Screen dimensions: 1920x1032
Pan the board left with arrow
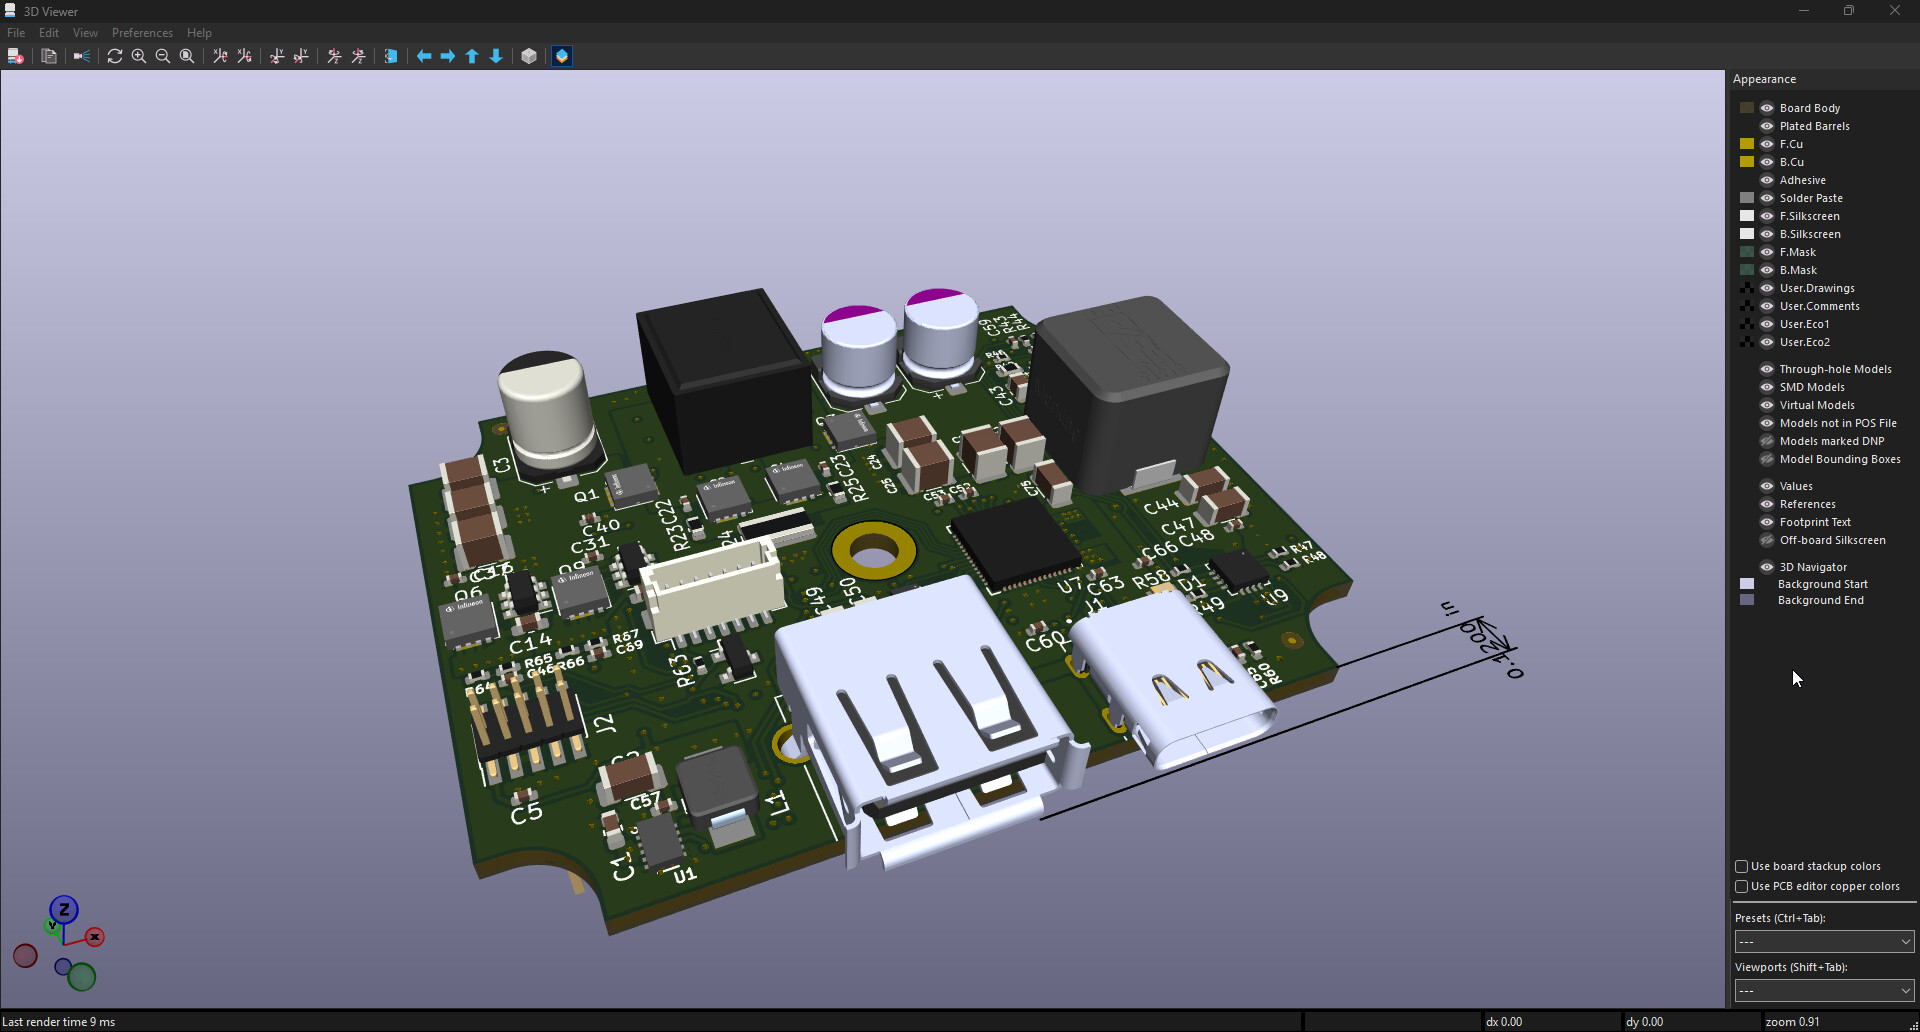[x=424, y=56]
